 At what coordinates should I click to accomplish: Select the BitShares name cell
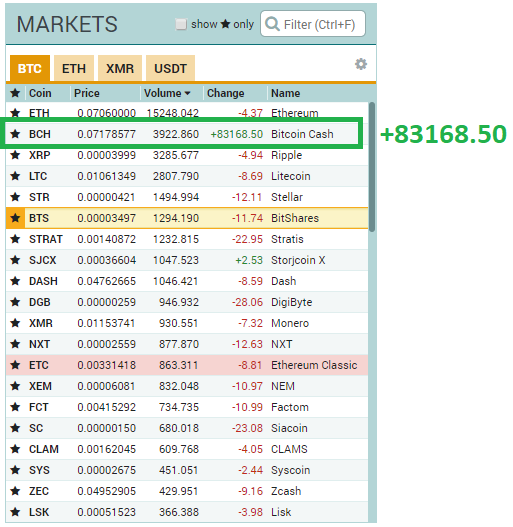295,218
